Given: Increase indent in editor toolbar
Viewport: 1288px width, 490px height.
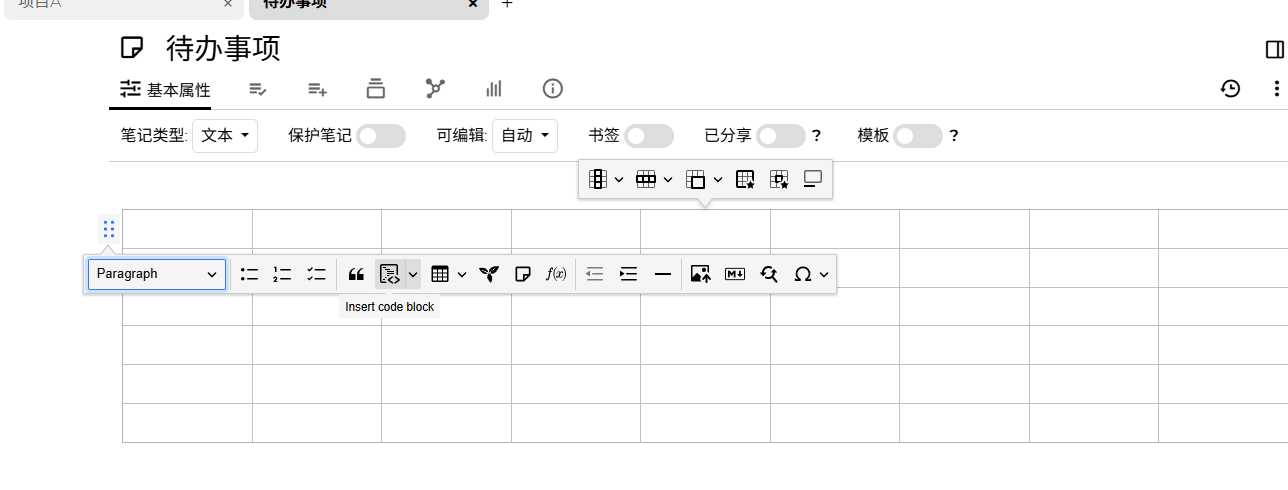Looking at the screenshot, I should 628,274.
